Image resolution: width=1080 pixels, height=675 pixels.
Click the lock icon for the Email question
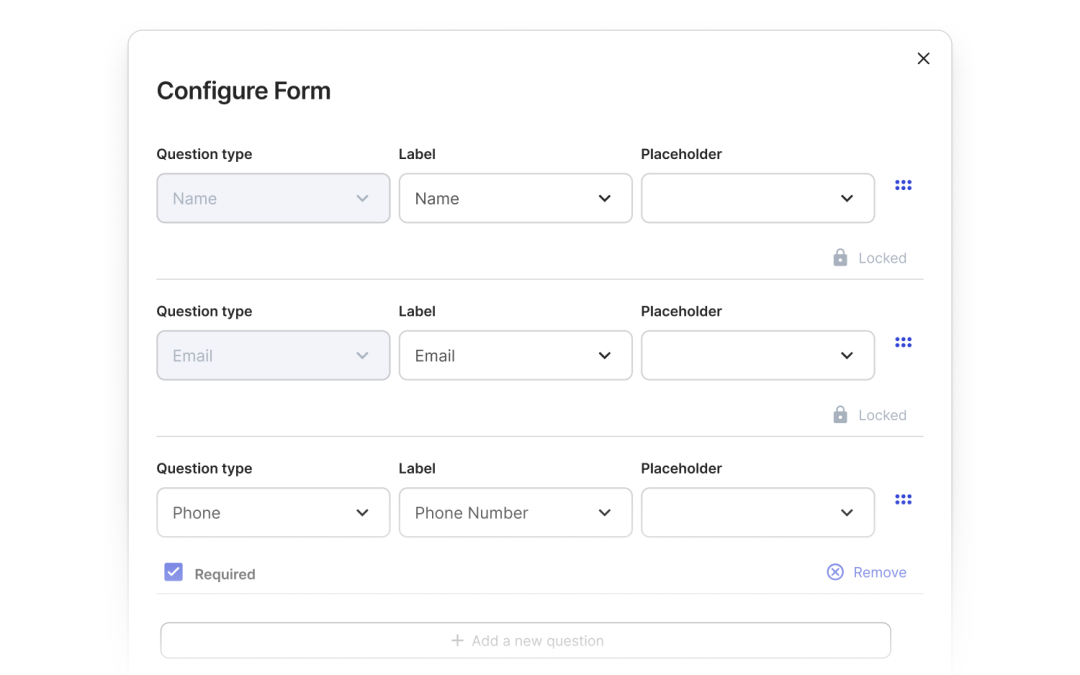840,414
